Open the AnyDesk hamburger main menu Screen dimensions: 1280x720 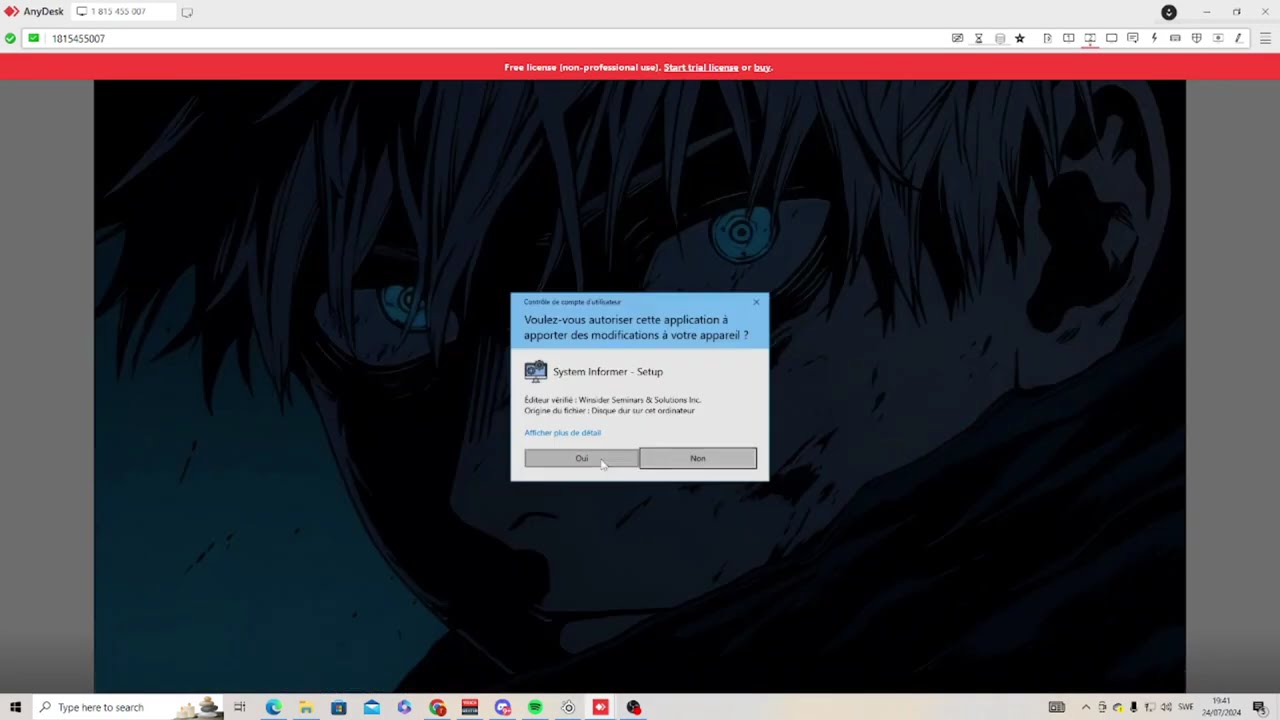[1265, 38]
